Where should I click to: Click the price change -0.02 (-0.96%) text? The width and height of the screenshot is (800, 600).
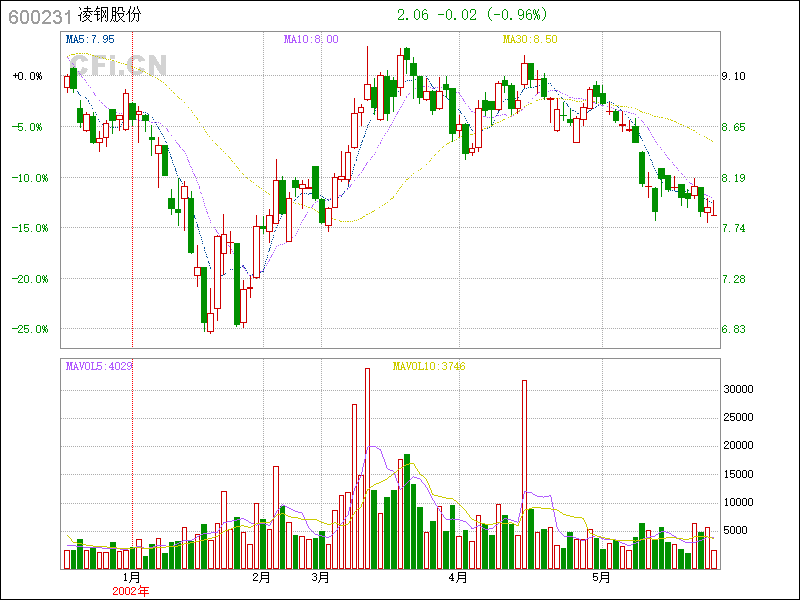(x=489, y=15)
